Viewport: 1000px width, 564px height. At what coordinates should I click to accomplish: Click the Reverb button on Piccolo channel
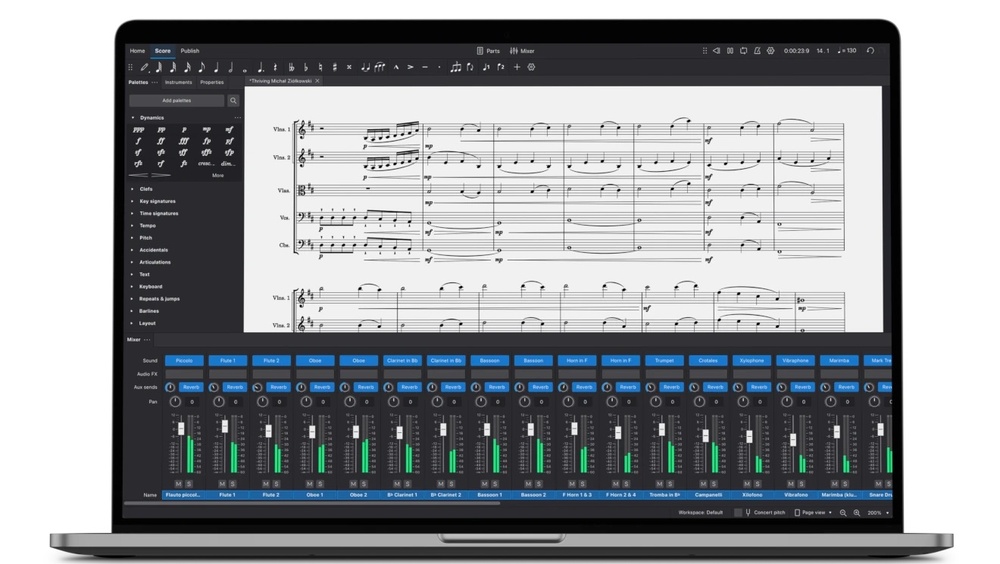coord(190,387)
